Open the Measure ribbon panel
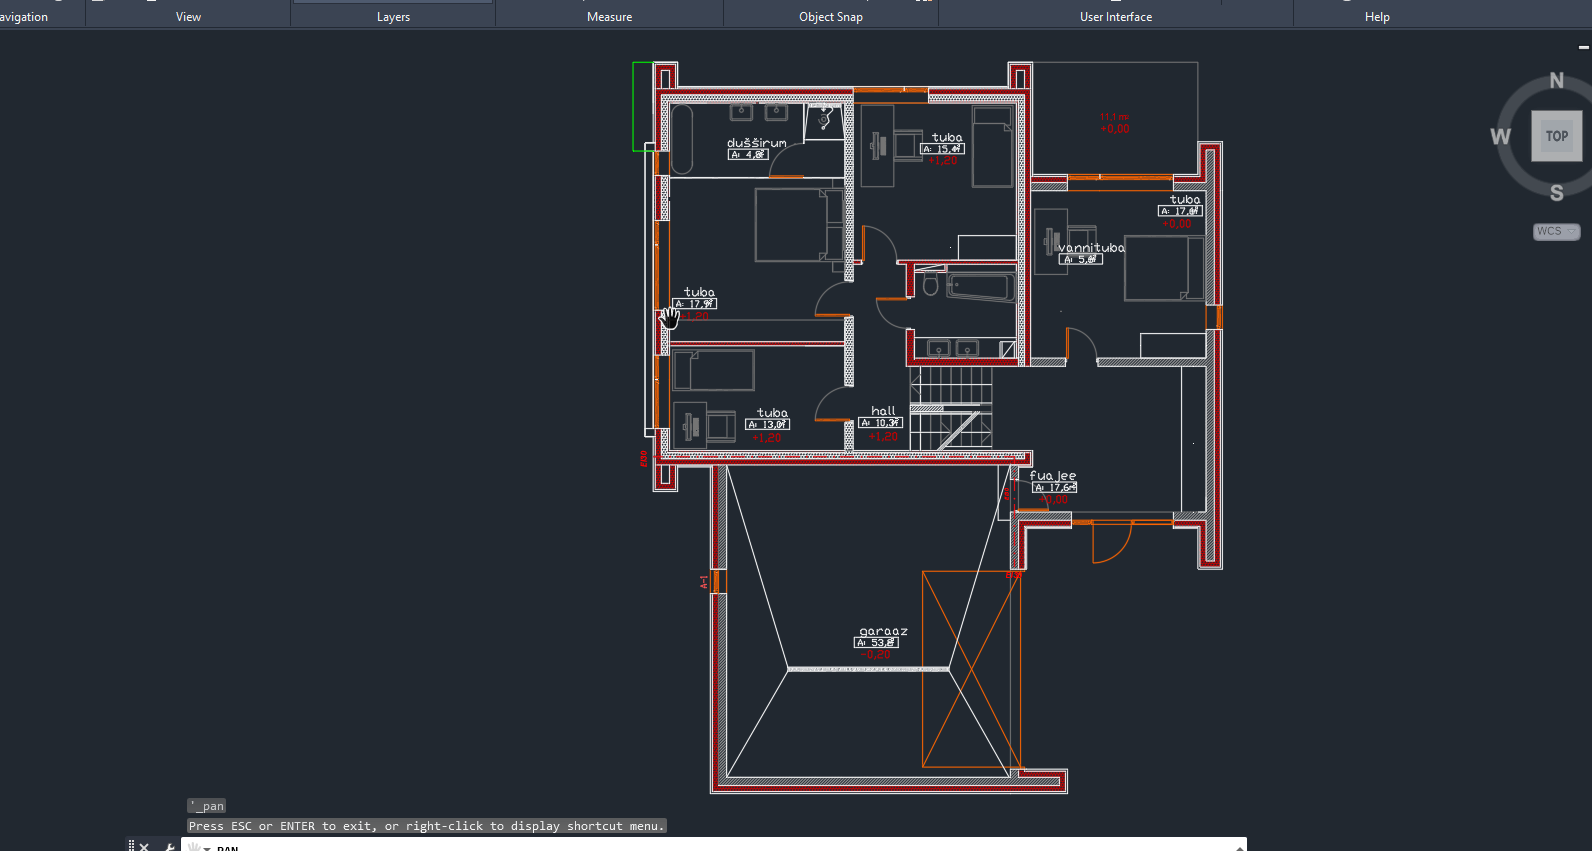Screen dimensions: 1592x851 [x=609, y=17]
